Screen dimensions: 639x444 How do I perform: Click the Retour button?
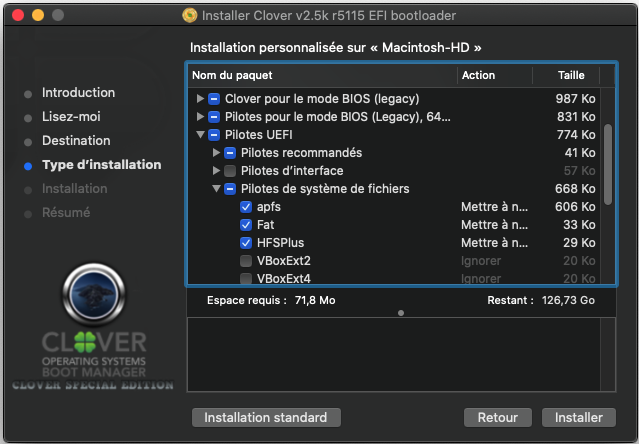pyautogui.click(x=498, y=418)
